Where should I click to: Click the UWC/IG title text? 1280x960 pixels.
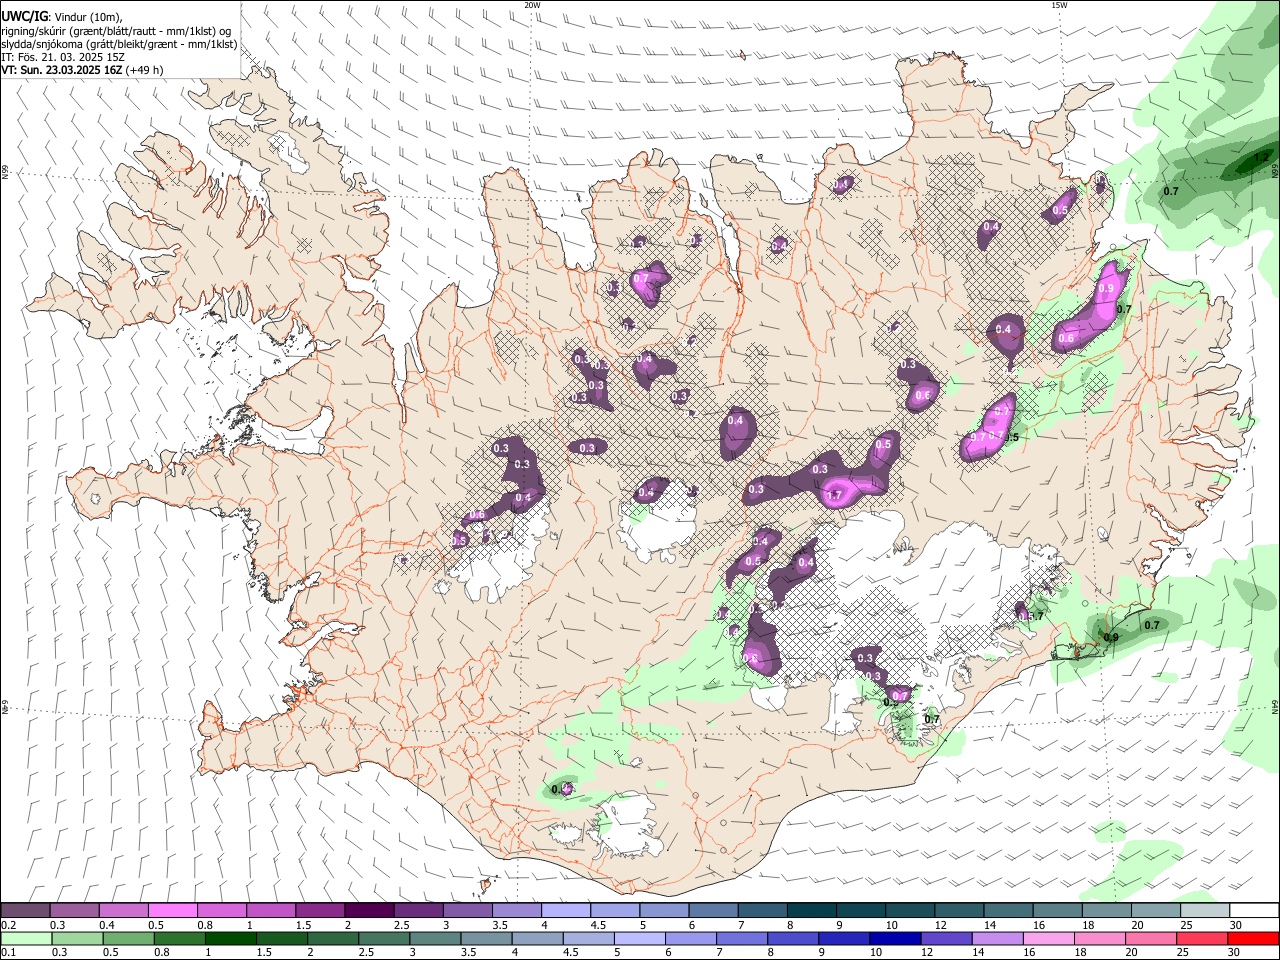pyautogui.click(x=24, y=16)
